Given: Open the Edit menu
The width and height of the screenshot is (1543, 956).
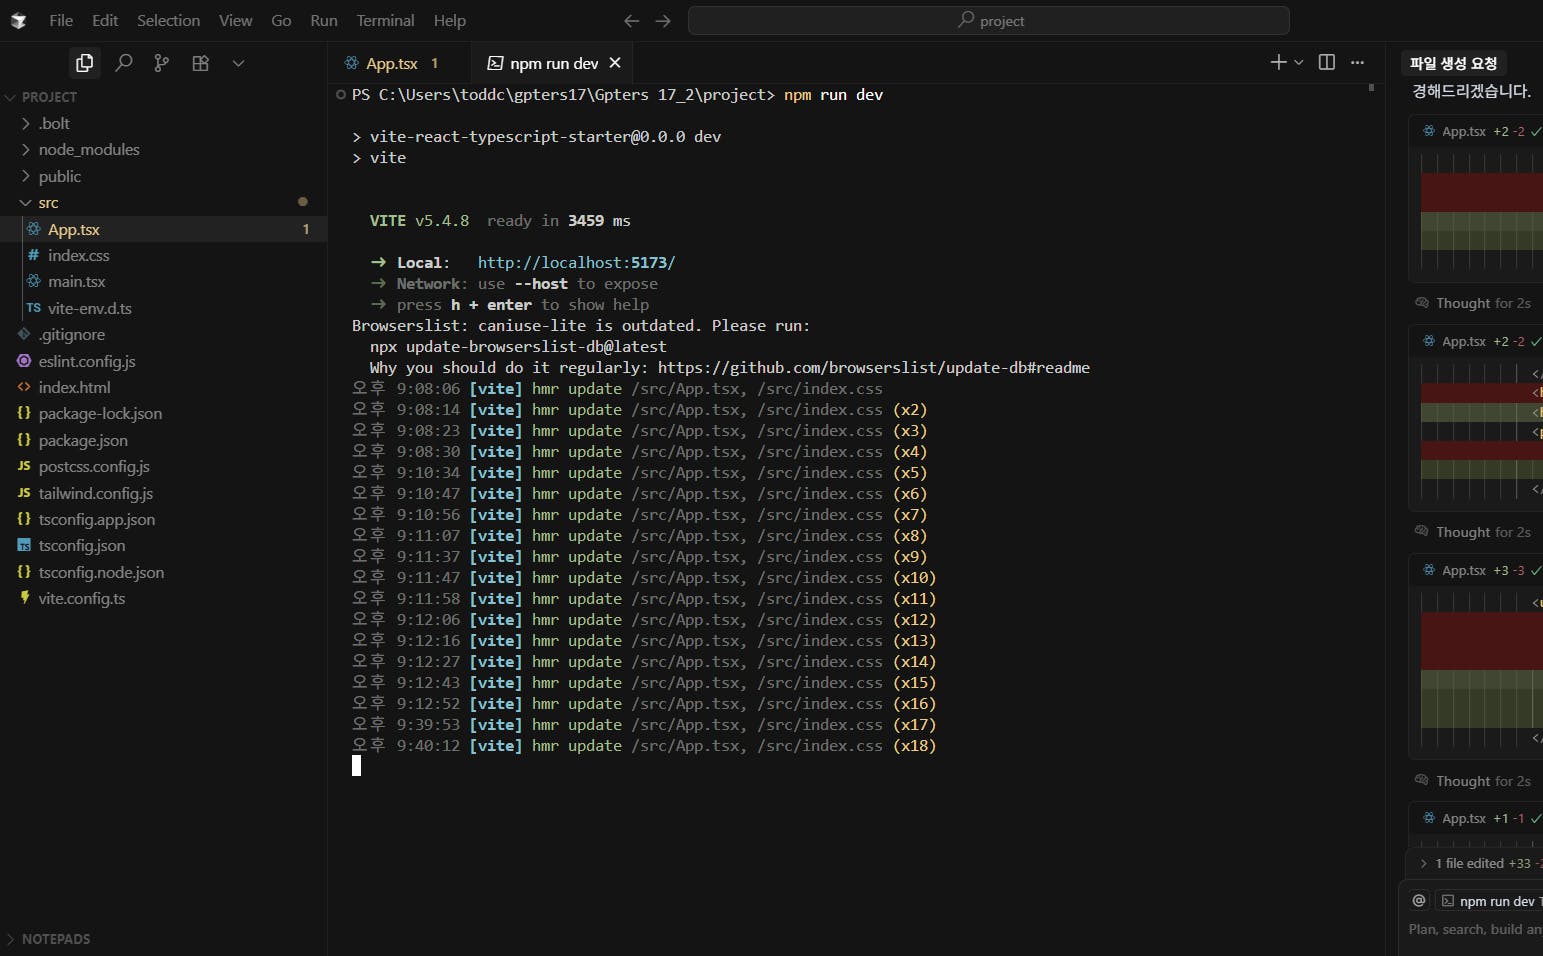Looking at the screenshot, I should (105, 20).
